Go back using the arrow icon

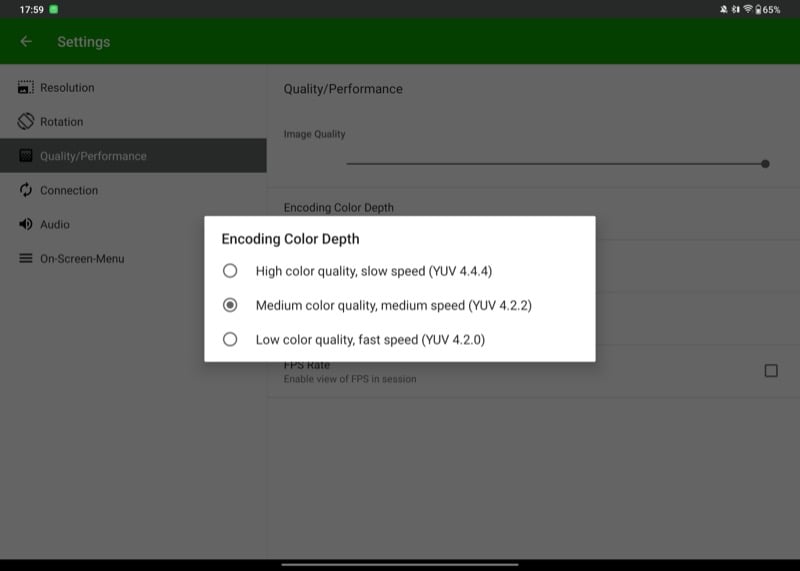coord(26,41)
